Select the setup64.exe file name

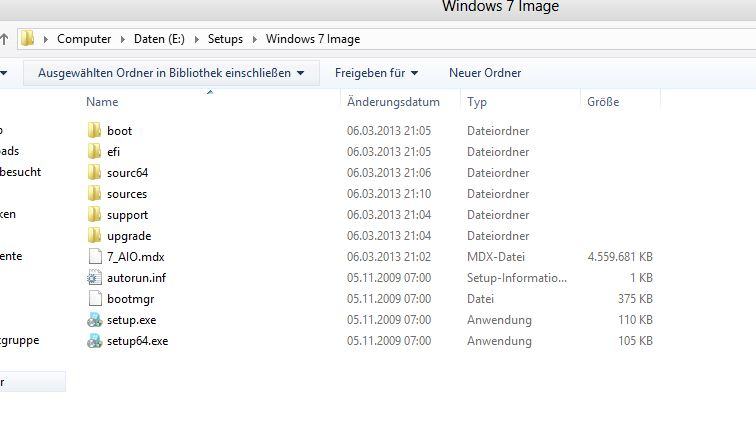137,341
